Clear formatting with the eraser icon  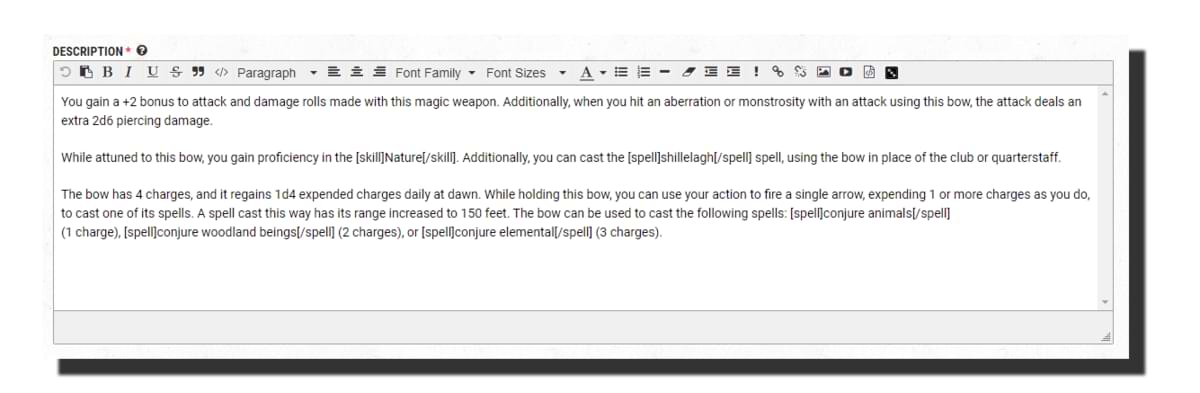coord(688,72)
